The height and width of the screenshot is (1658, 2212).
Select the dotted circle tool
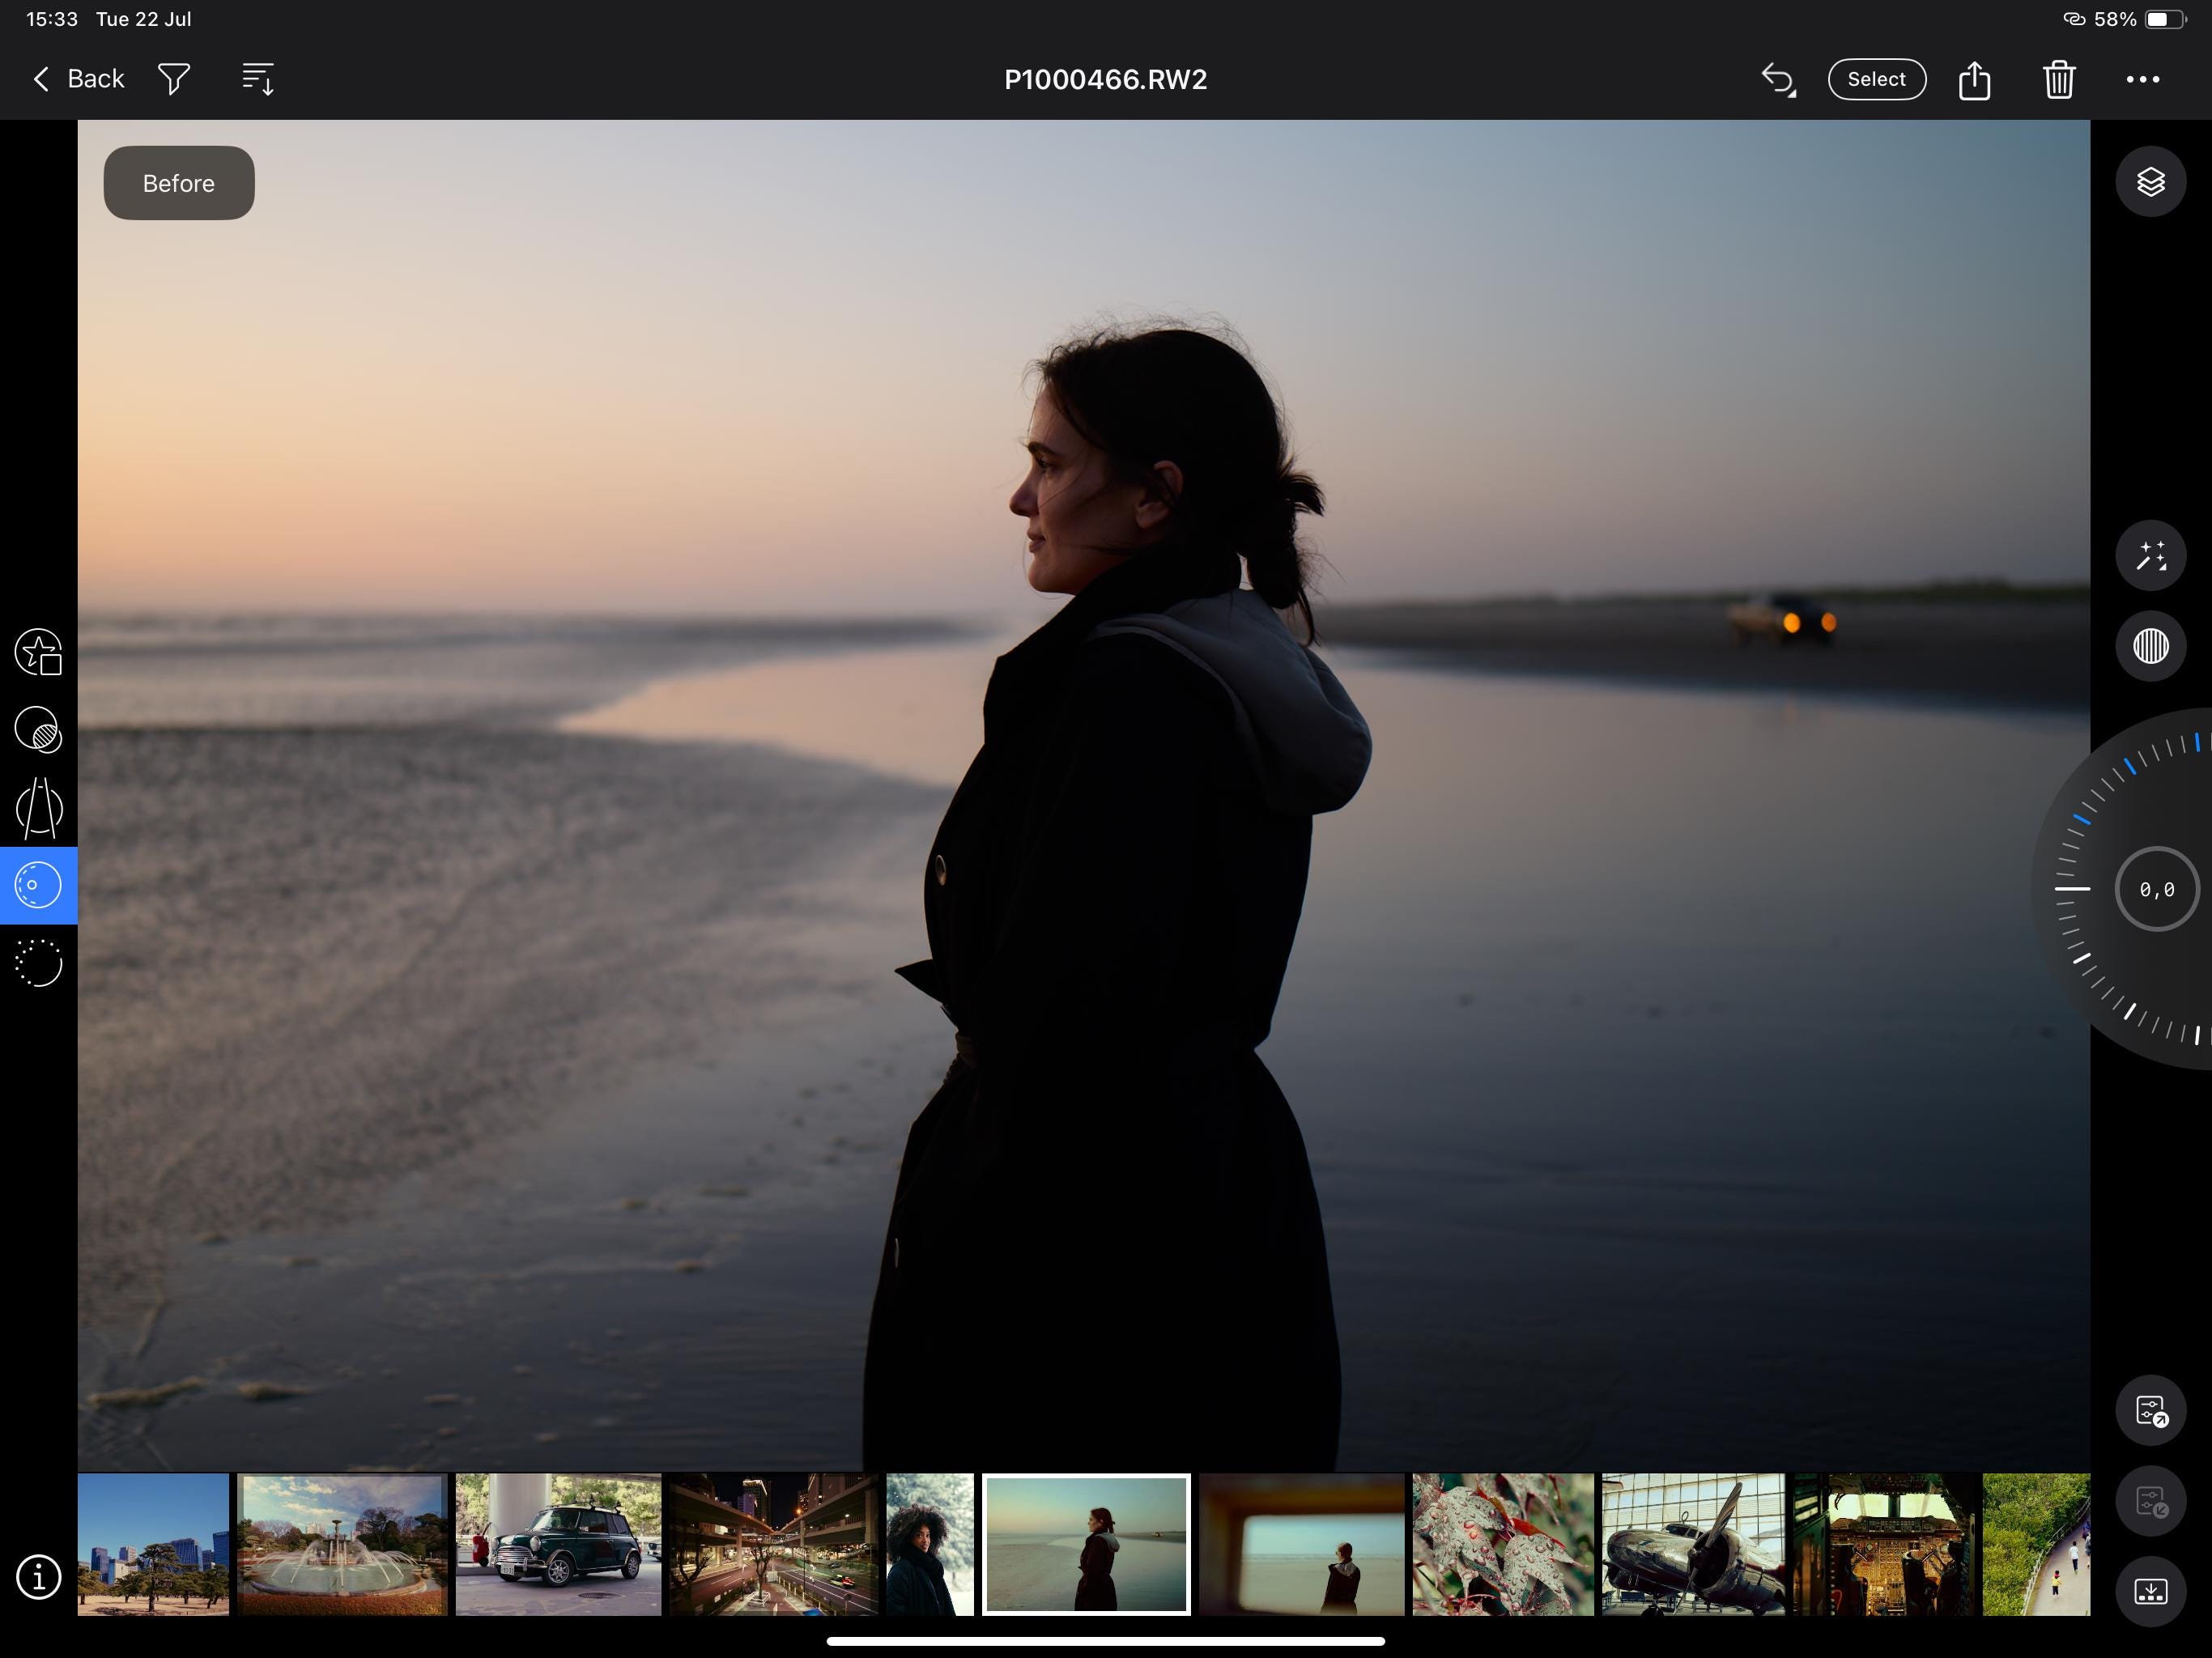click(39, 963)
